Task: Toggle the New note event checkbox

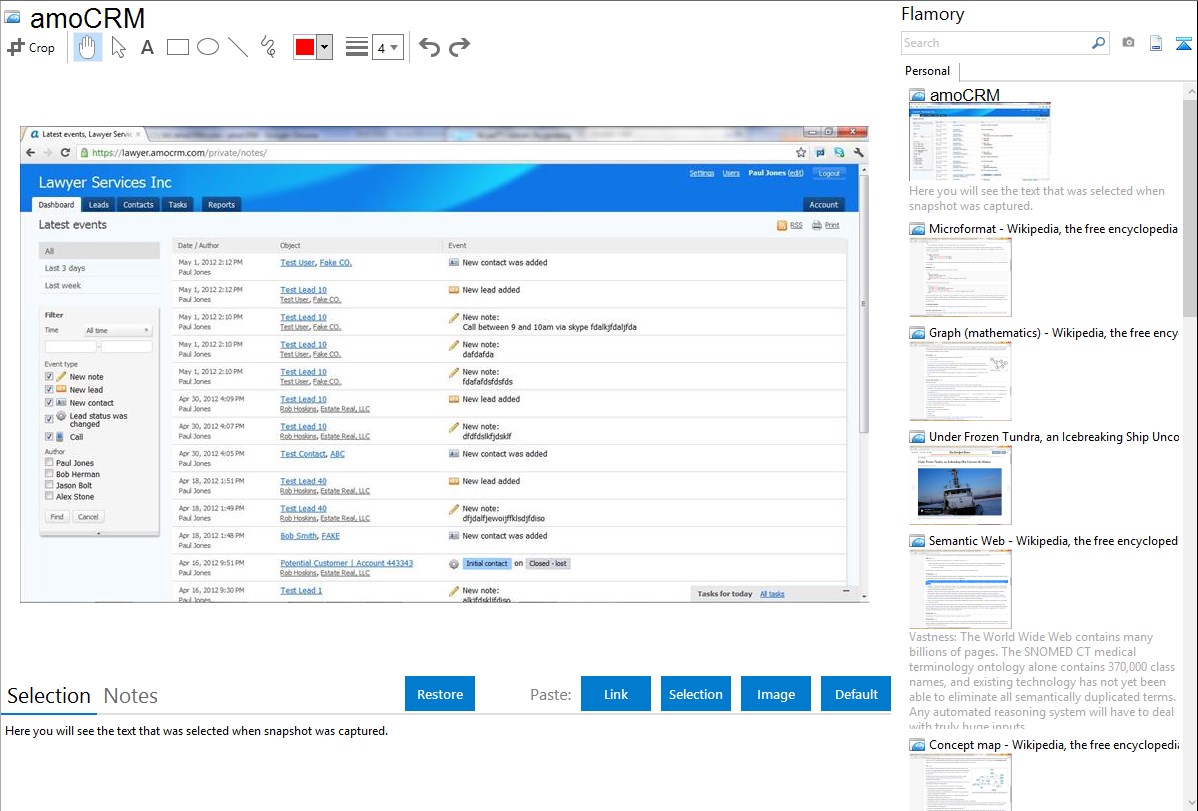Action: (49, 376)
